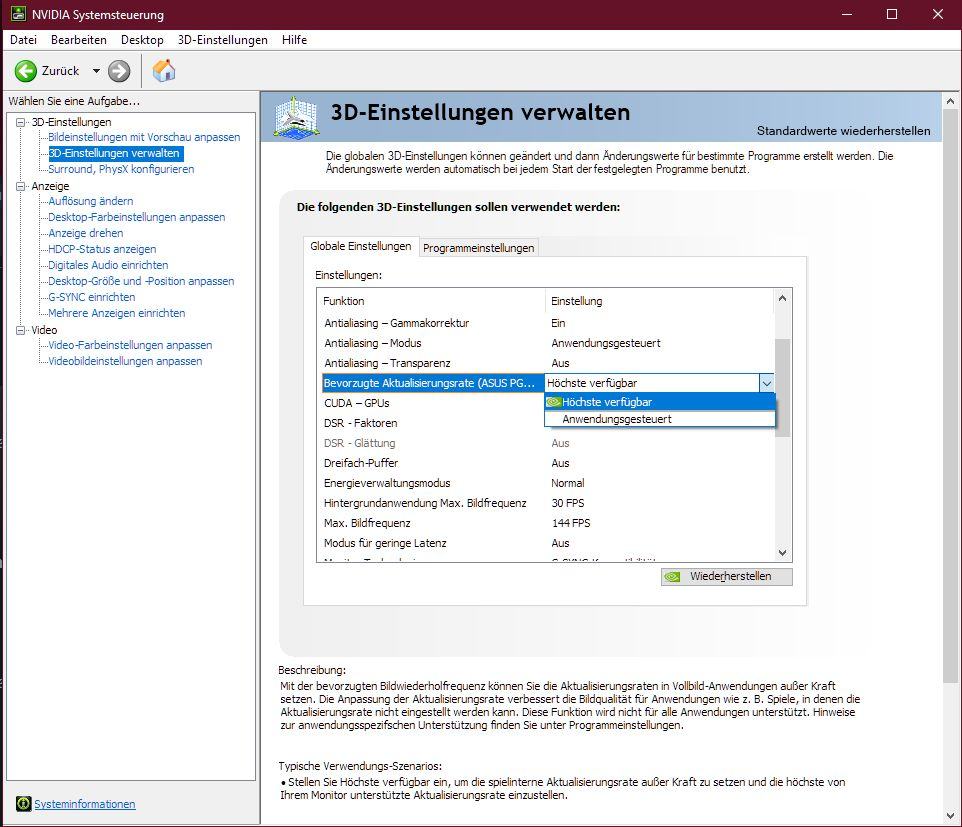Click the grey forward arrow icon
Viewport: 962px width, 827px height.
pyautogui.click(x=119, y=71)
